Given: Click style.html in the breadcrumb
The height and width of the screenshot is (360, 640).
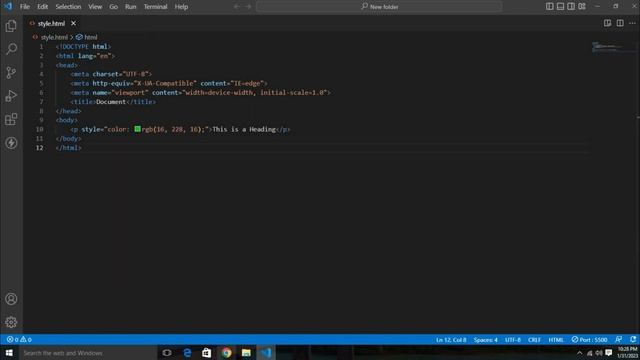Looking at the screenshot, I should tap(54, 37).
